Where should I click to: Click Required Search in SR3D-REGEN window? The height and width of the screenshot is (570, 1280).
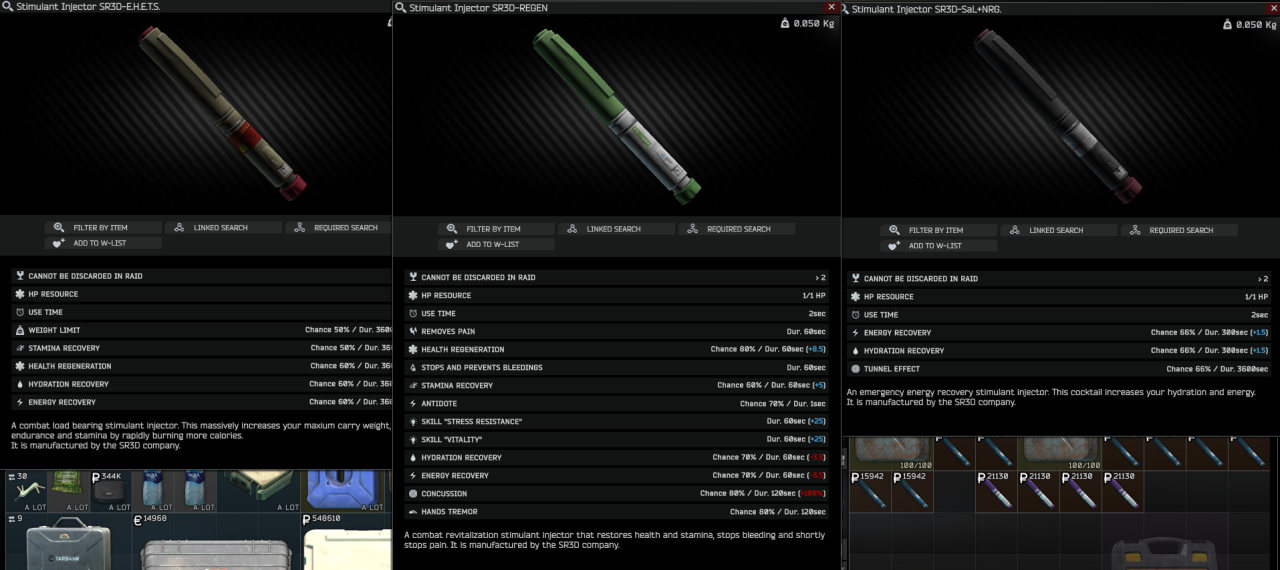tap(736, 229)
